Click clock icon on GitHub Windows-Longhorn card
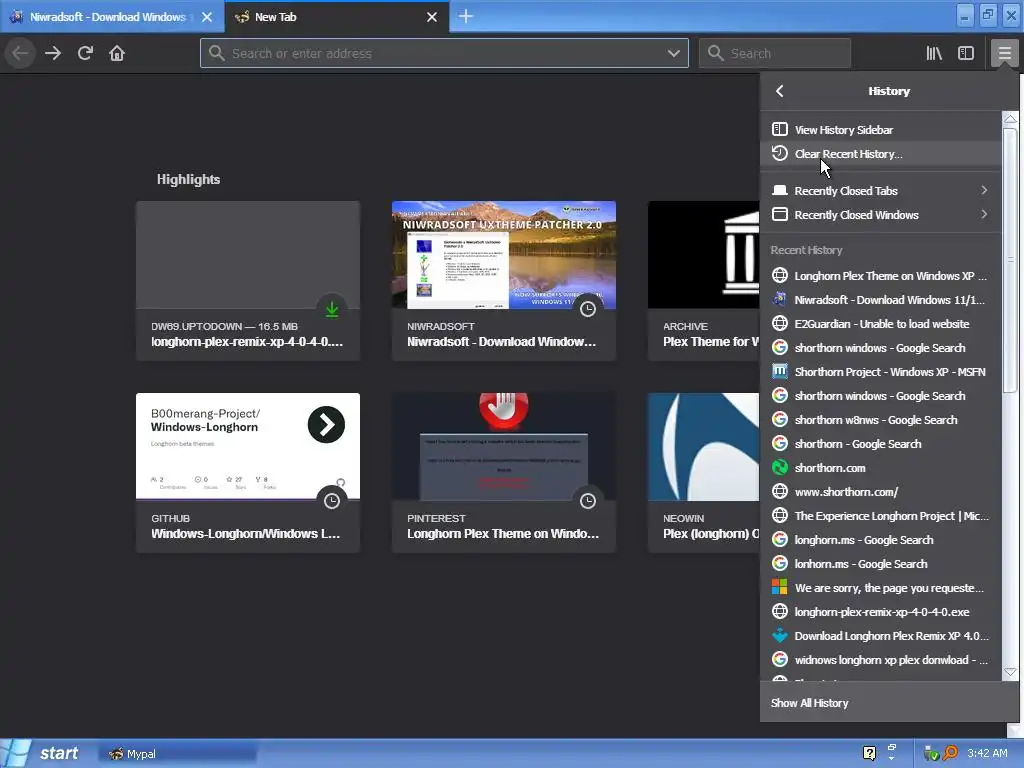This screenshot has width=1024, height=768. 332,501
